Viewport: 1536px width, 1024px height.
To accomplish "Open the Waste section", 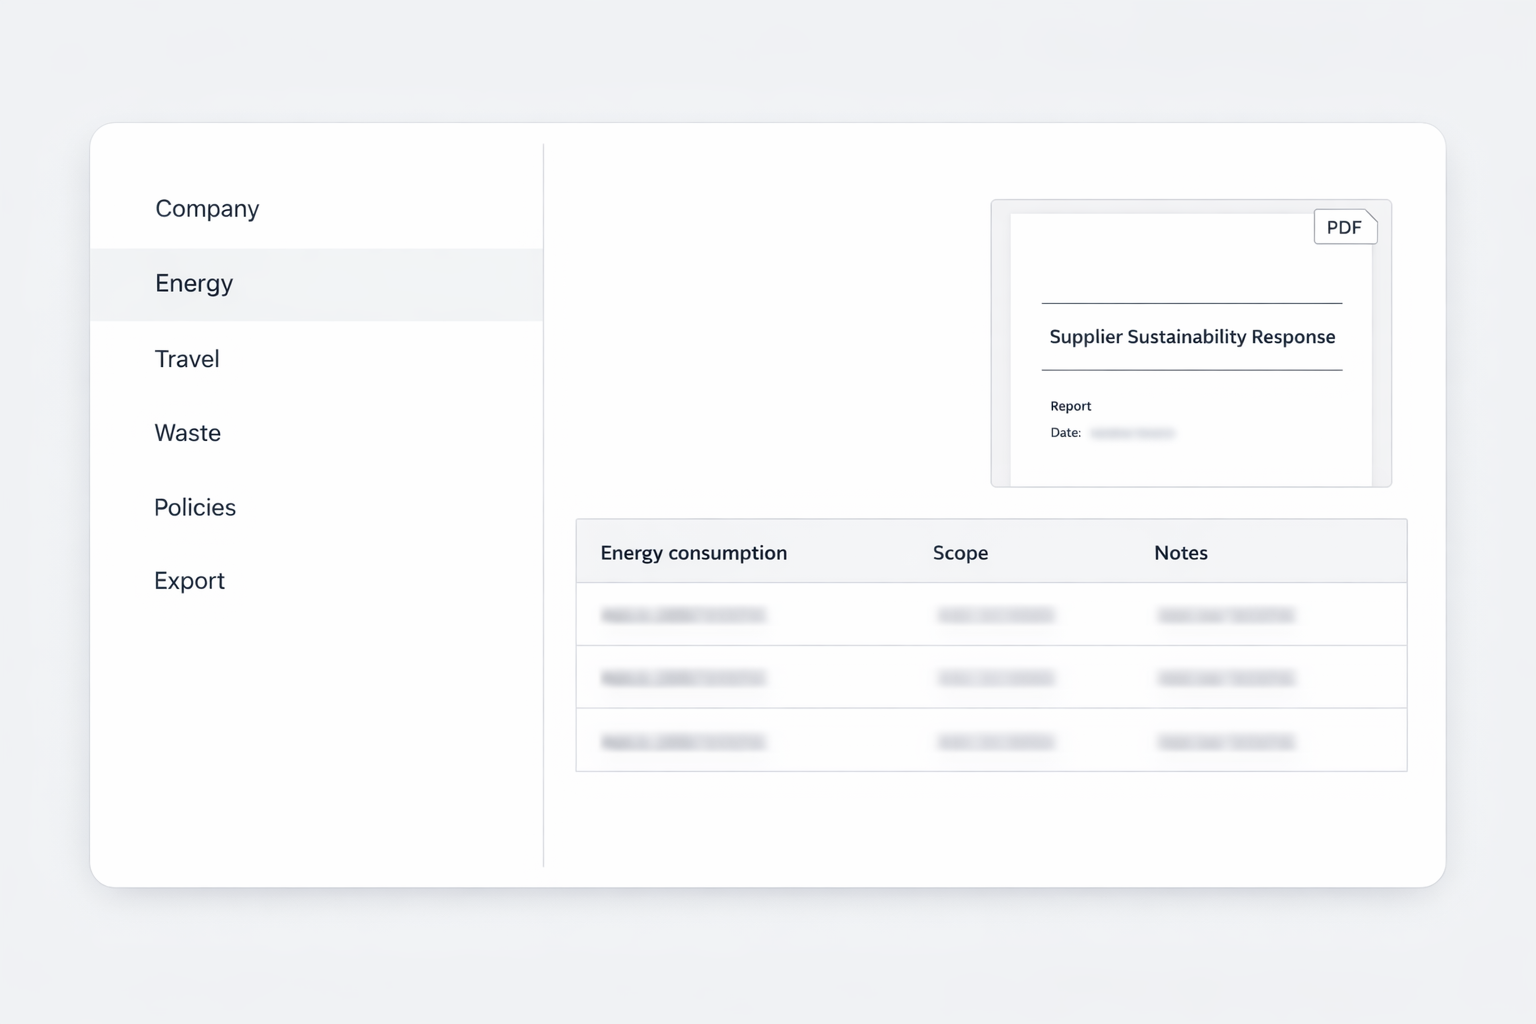I will click(x=187, y=432).
